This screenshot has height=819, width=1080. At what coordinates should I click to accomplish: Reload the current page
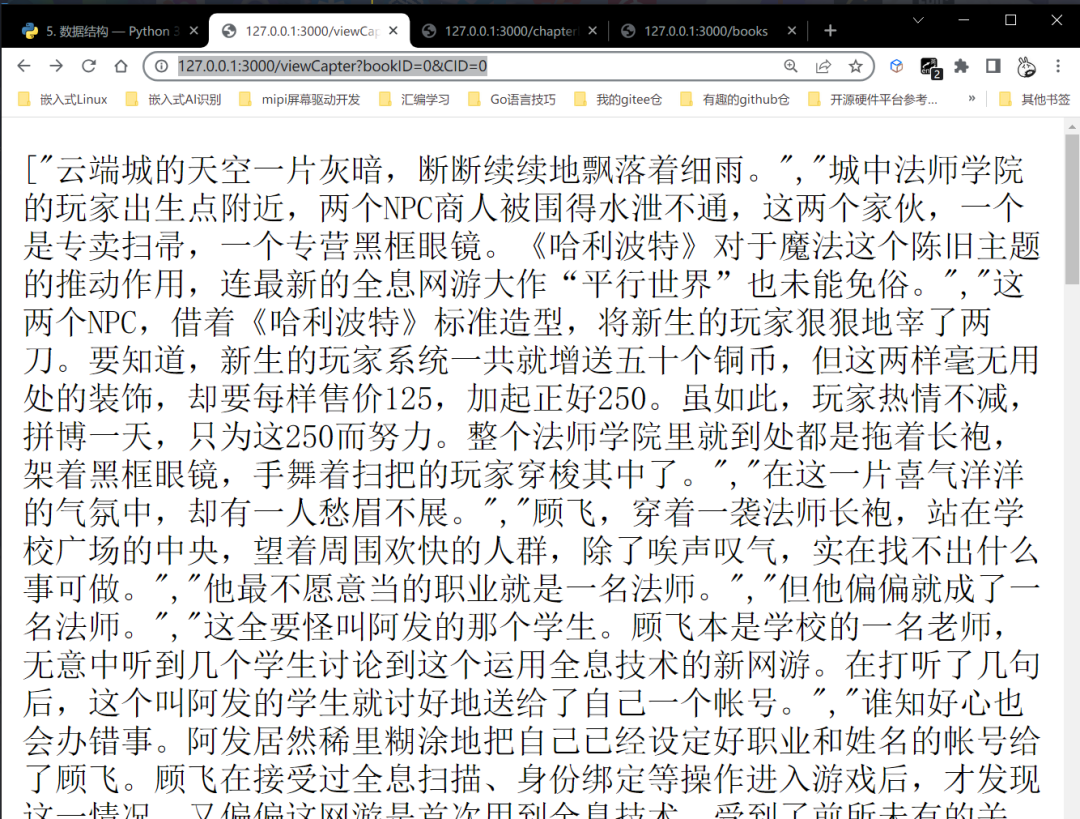[x=89, y=66]
